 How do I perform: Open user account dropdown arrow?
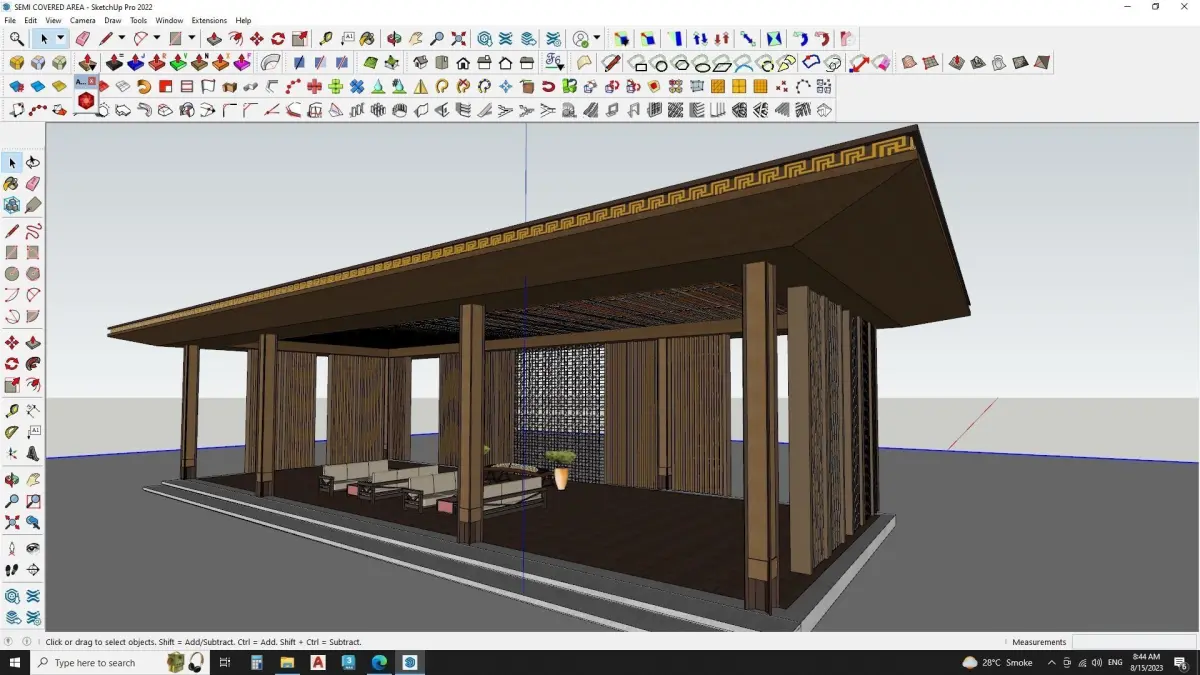pyautogui.click(x=597, y=38)
